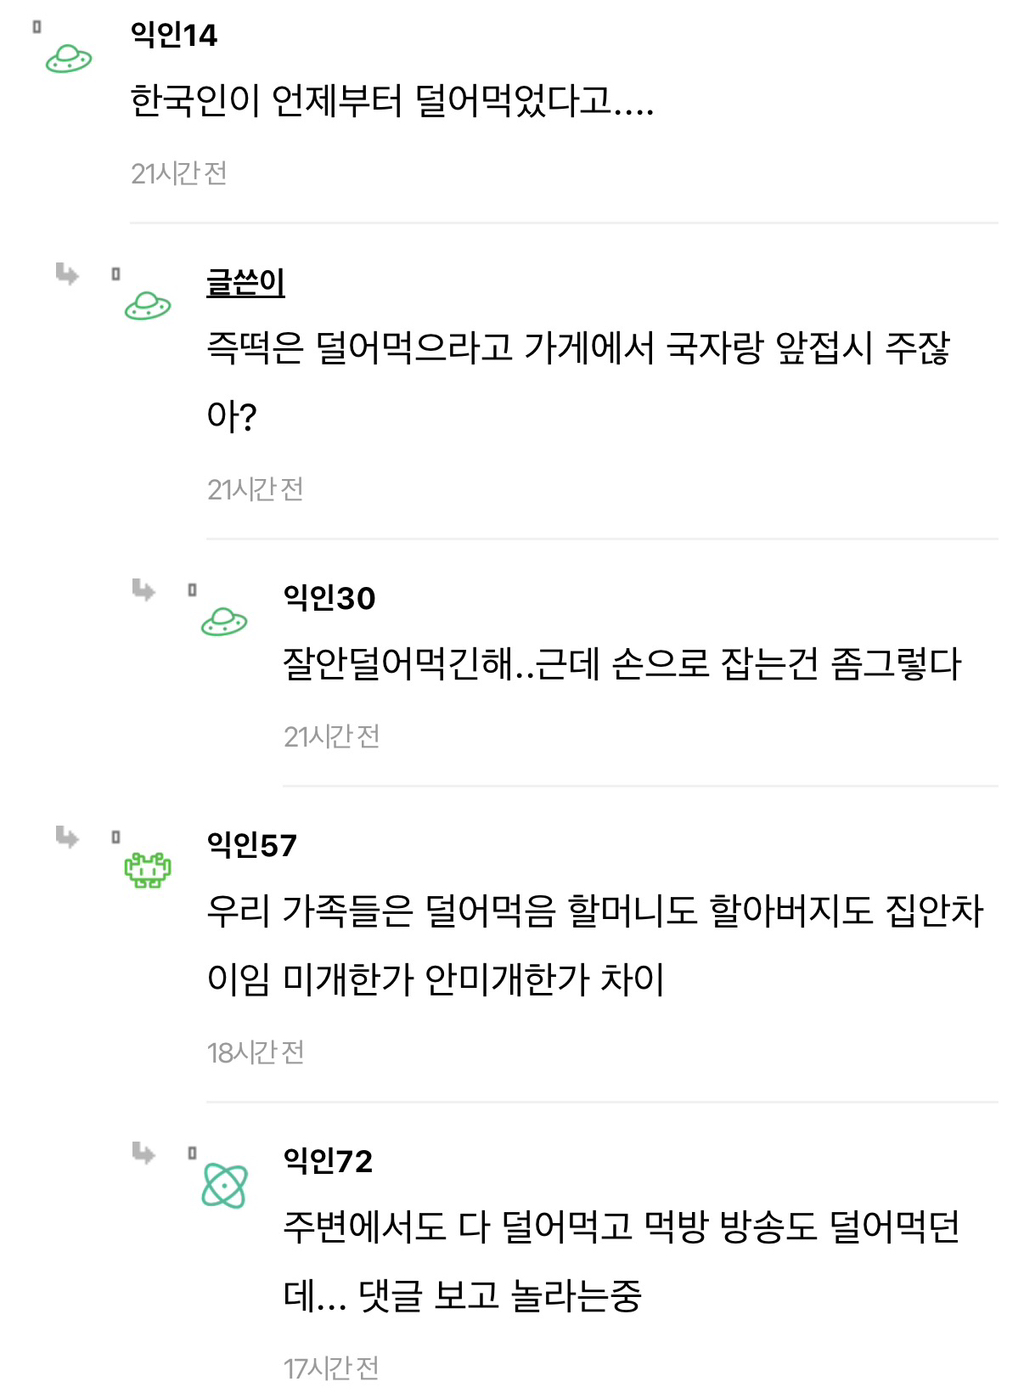Open the 익인57 username
The width and height of the screenshot is (1024, 1393).
(x=252, y=845)
